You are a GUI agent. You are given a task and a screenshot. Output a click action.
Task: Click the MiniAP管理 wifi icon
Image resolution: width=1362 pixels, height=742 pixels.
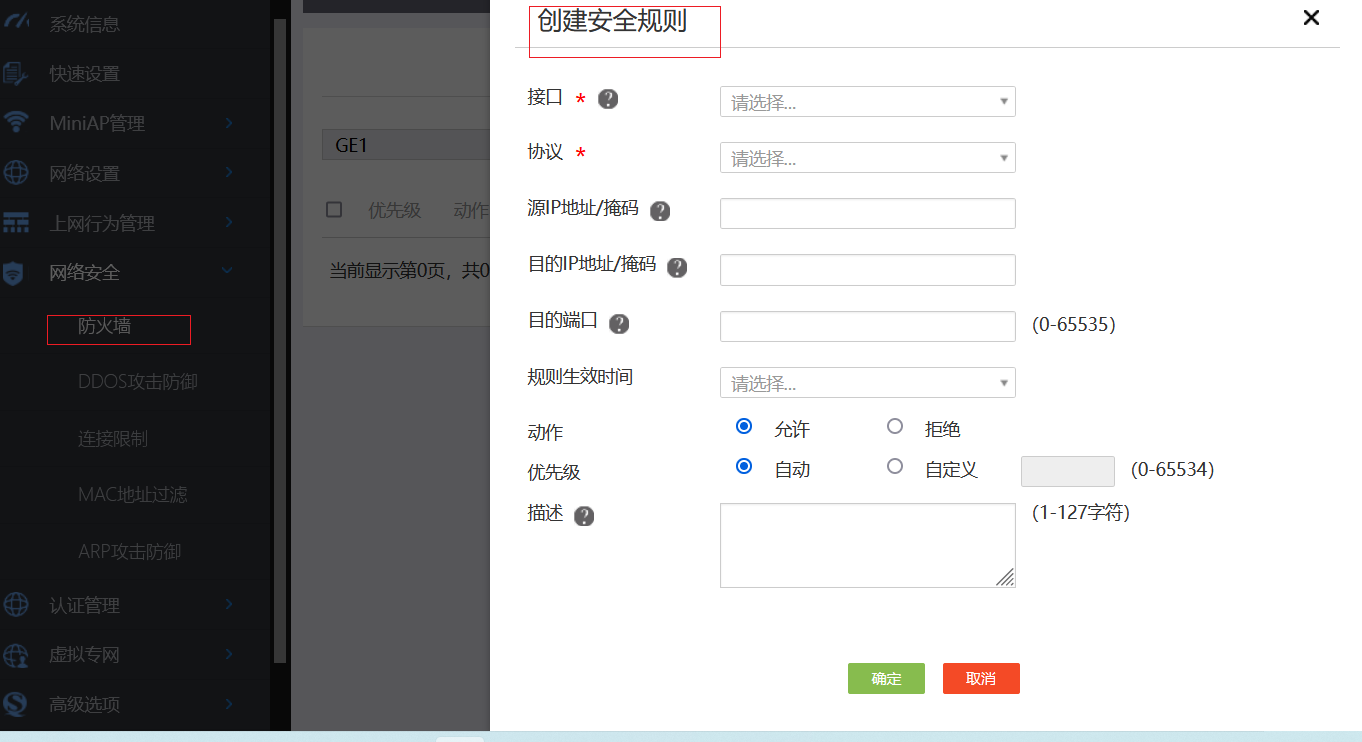click(16, 123)
